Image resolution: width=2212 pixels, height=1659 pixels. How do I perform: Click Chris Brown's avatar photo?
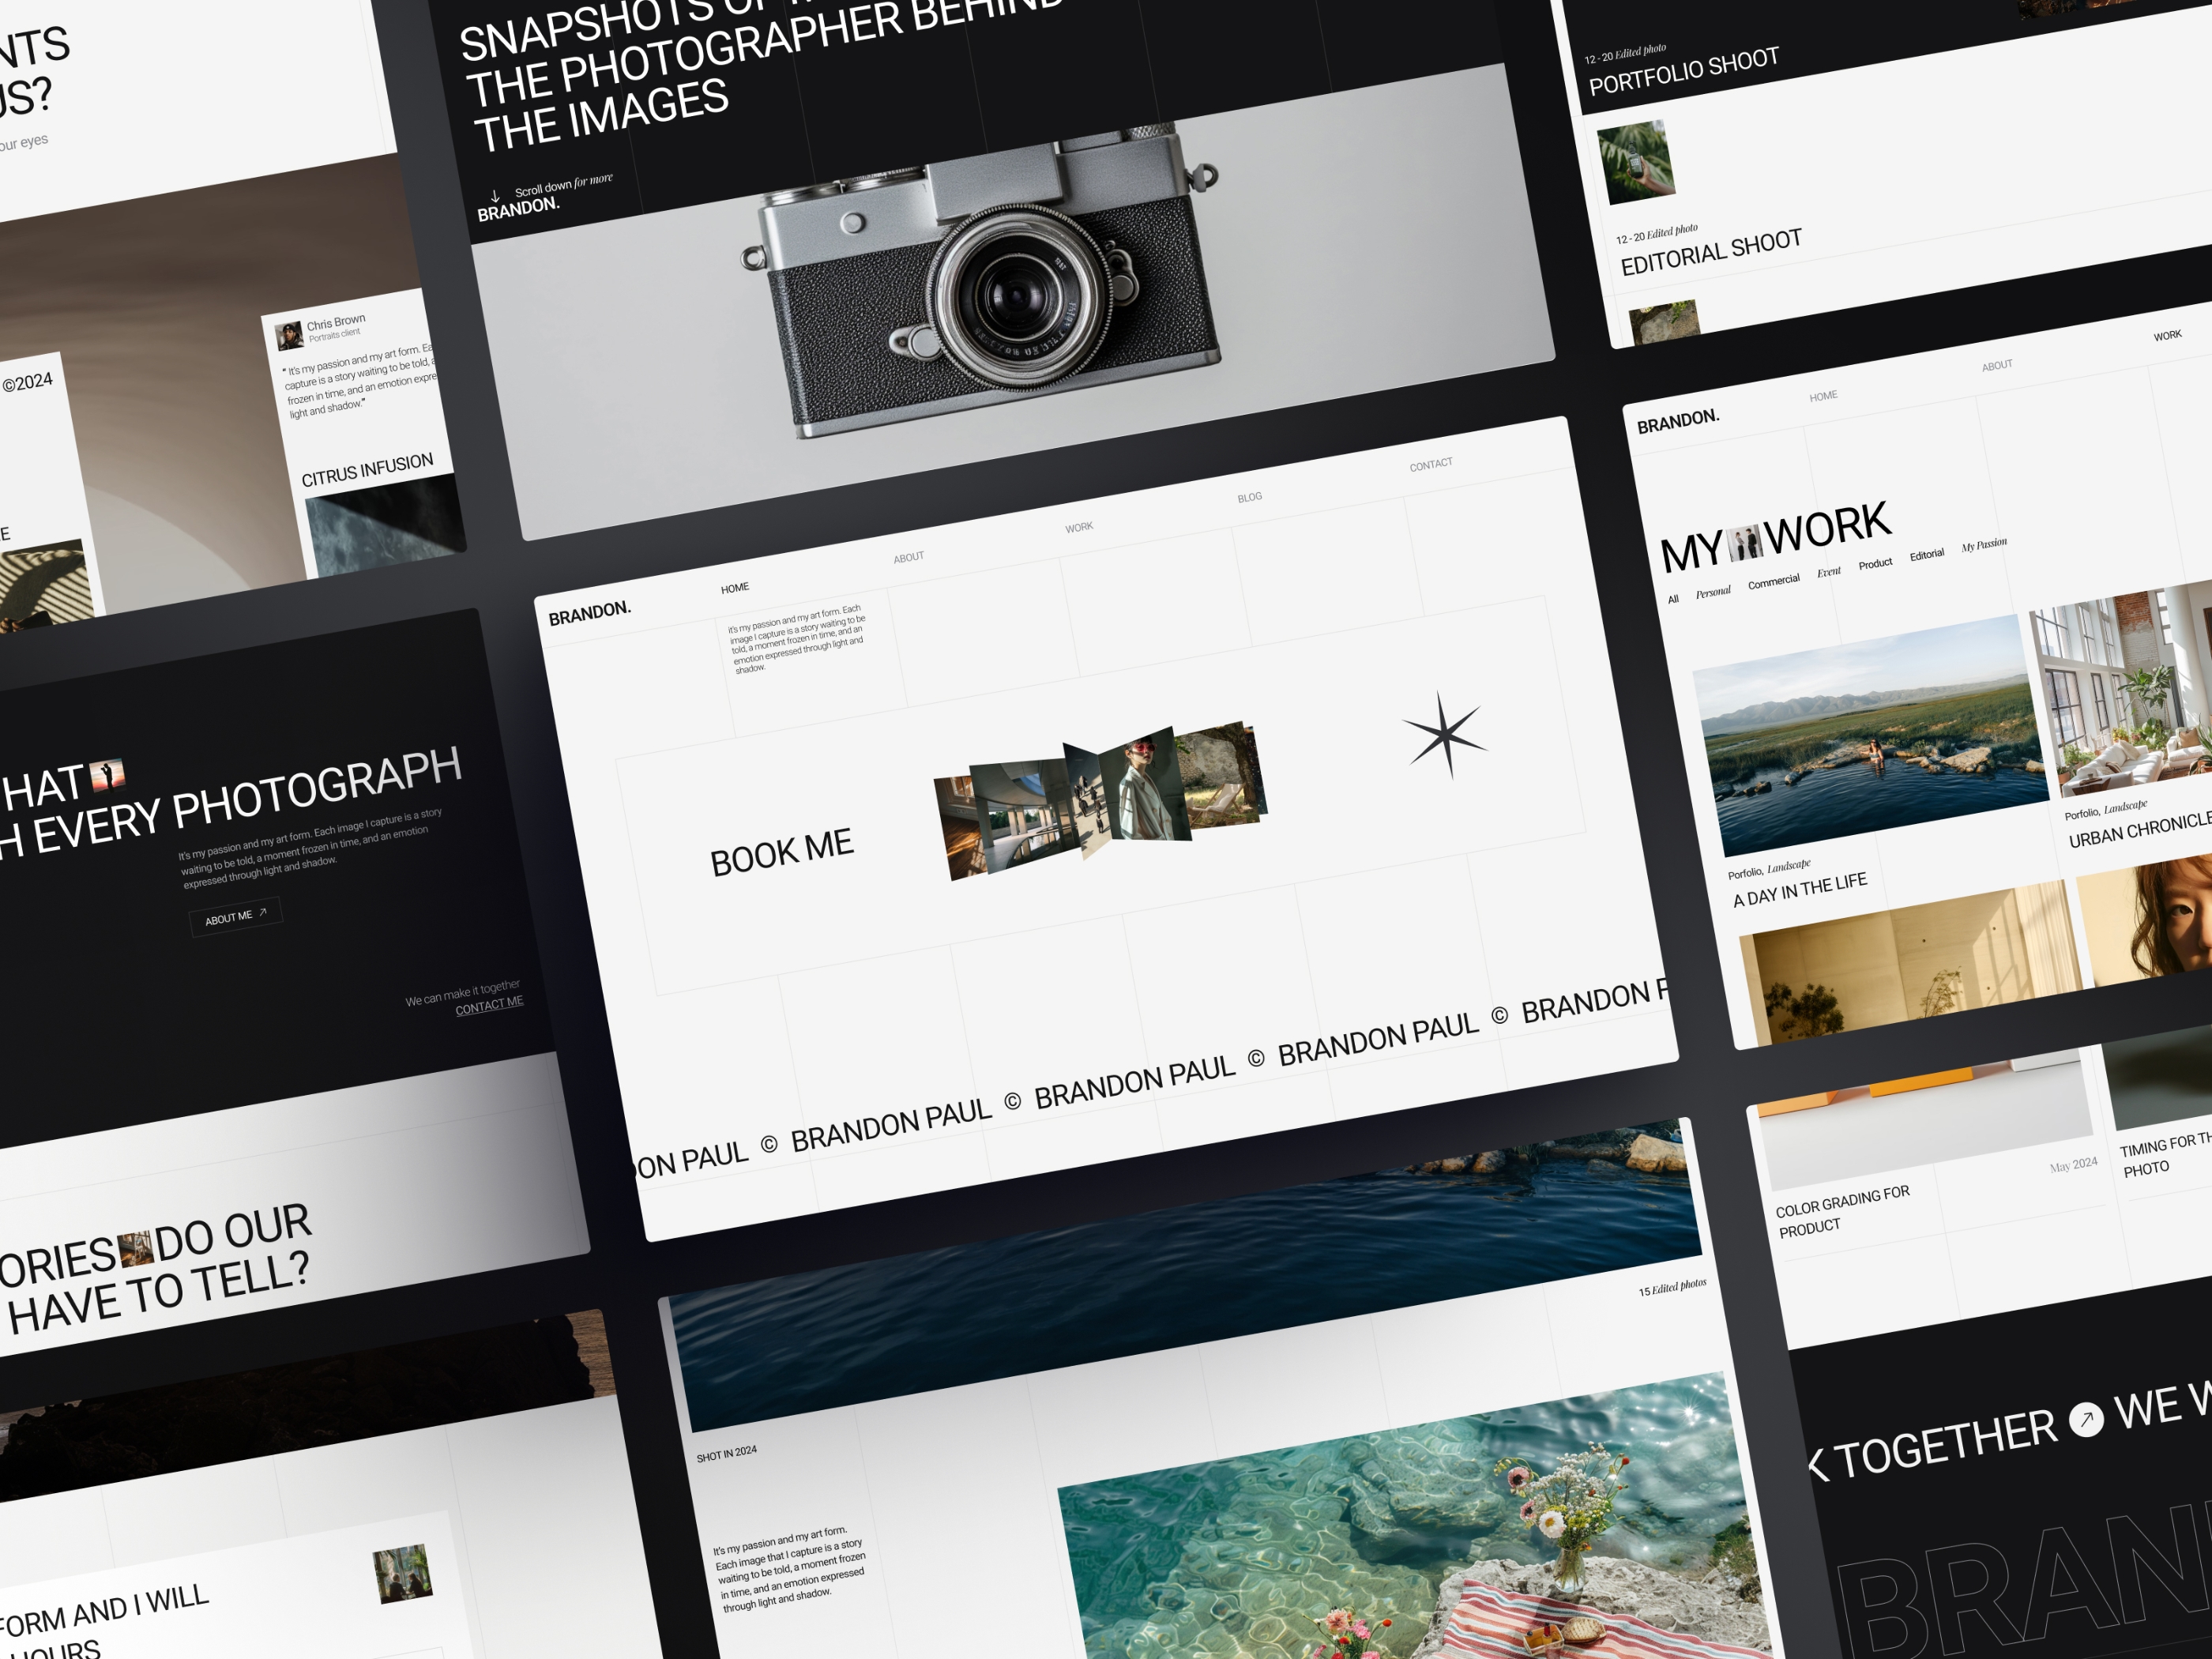click(x=290, y=335)
